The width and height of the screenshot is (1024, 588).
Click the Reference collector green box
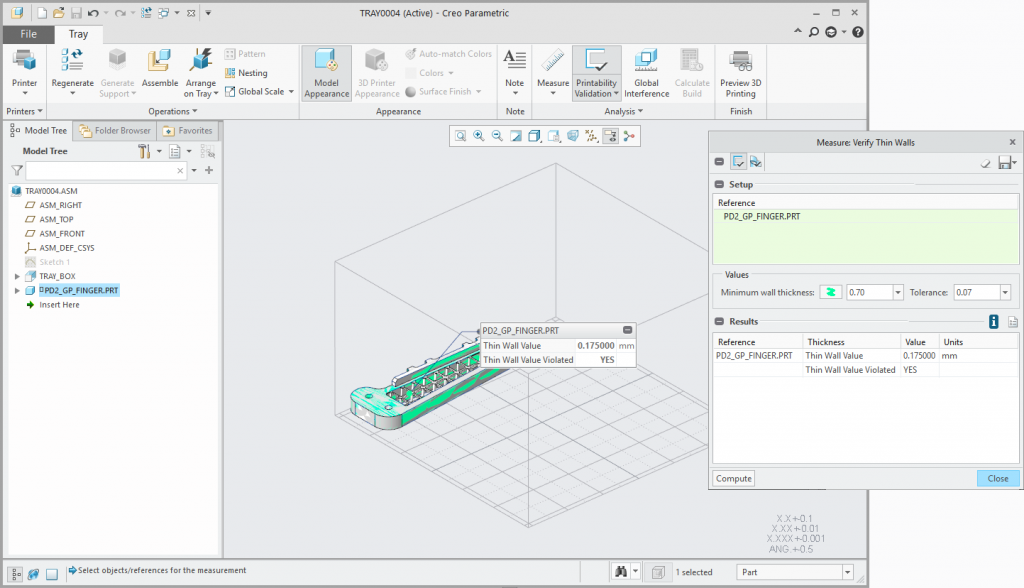click(865, 236)
